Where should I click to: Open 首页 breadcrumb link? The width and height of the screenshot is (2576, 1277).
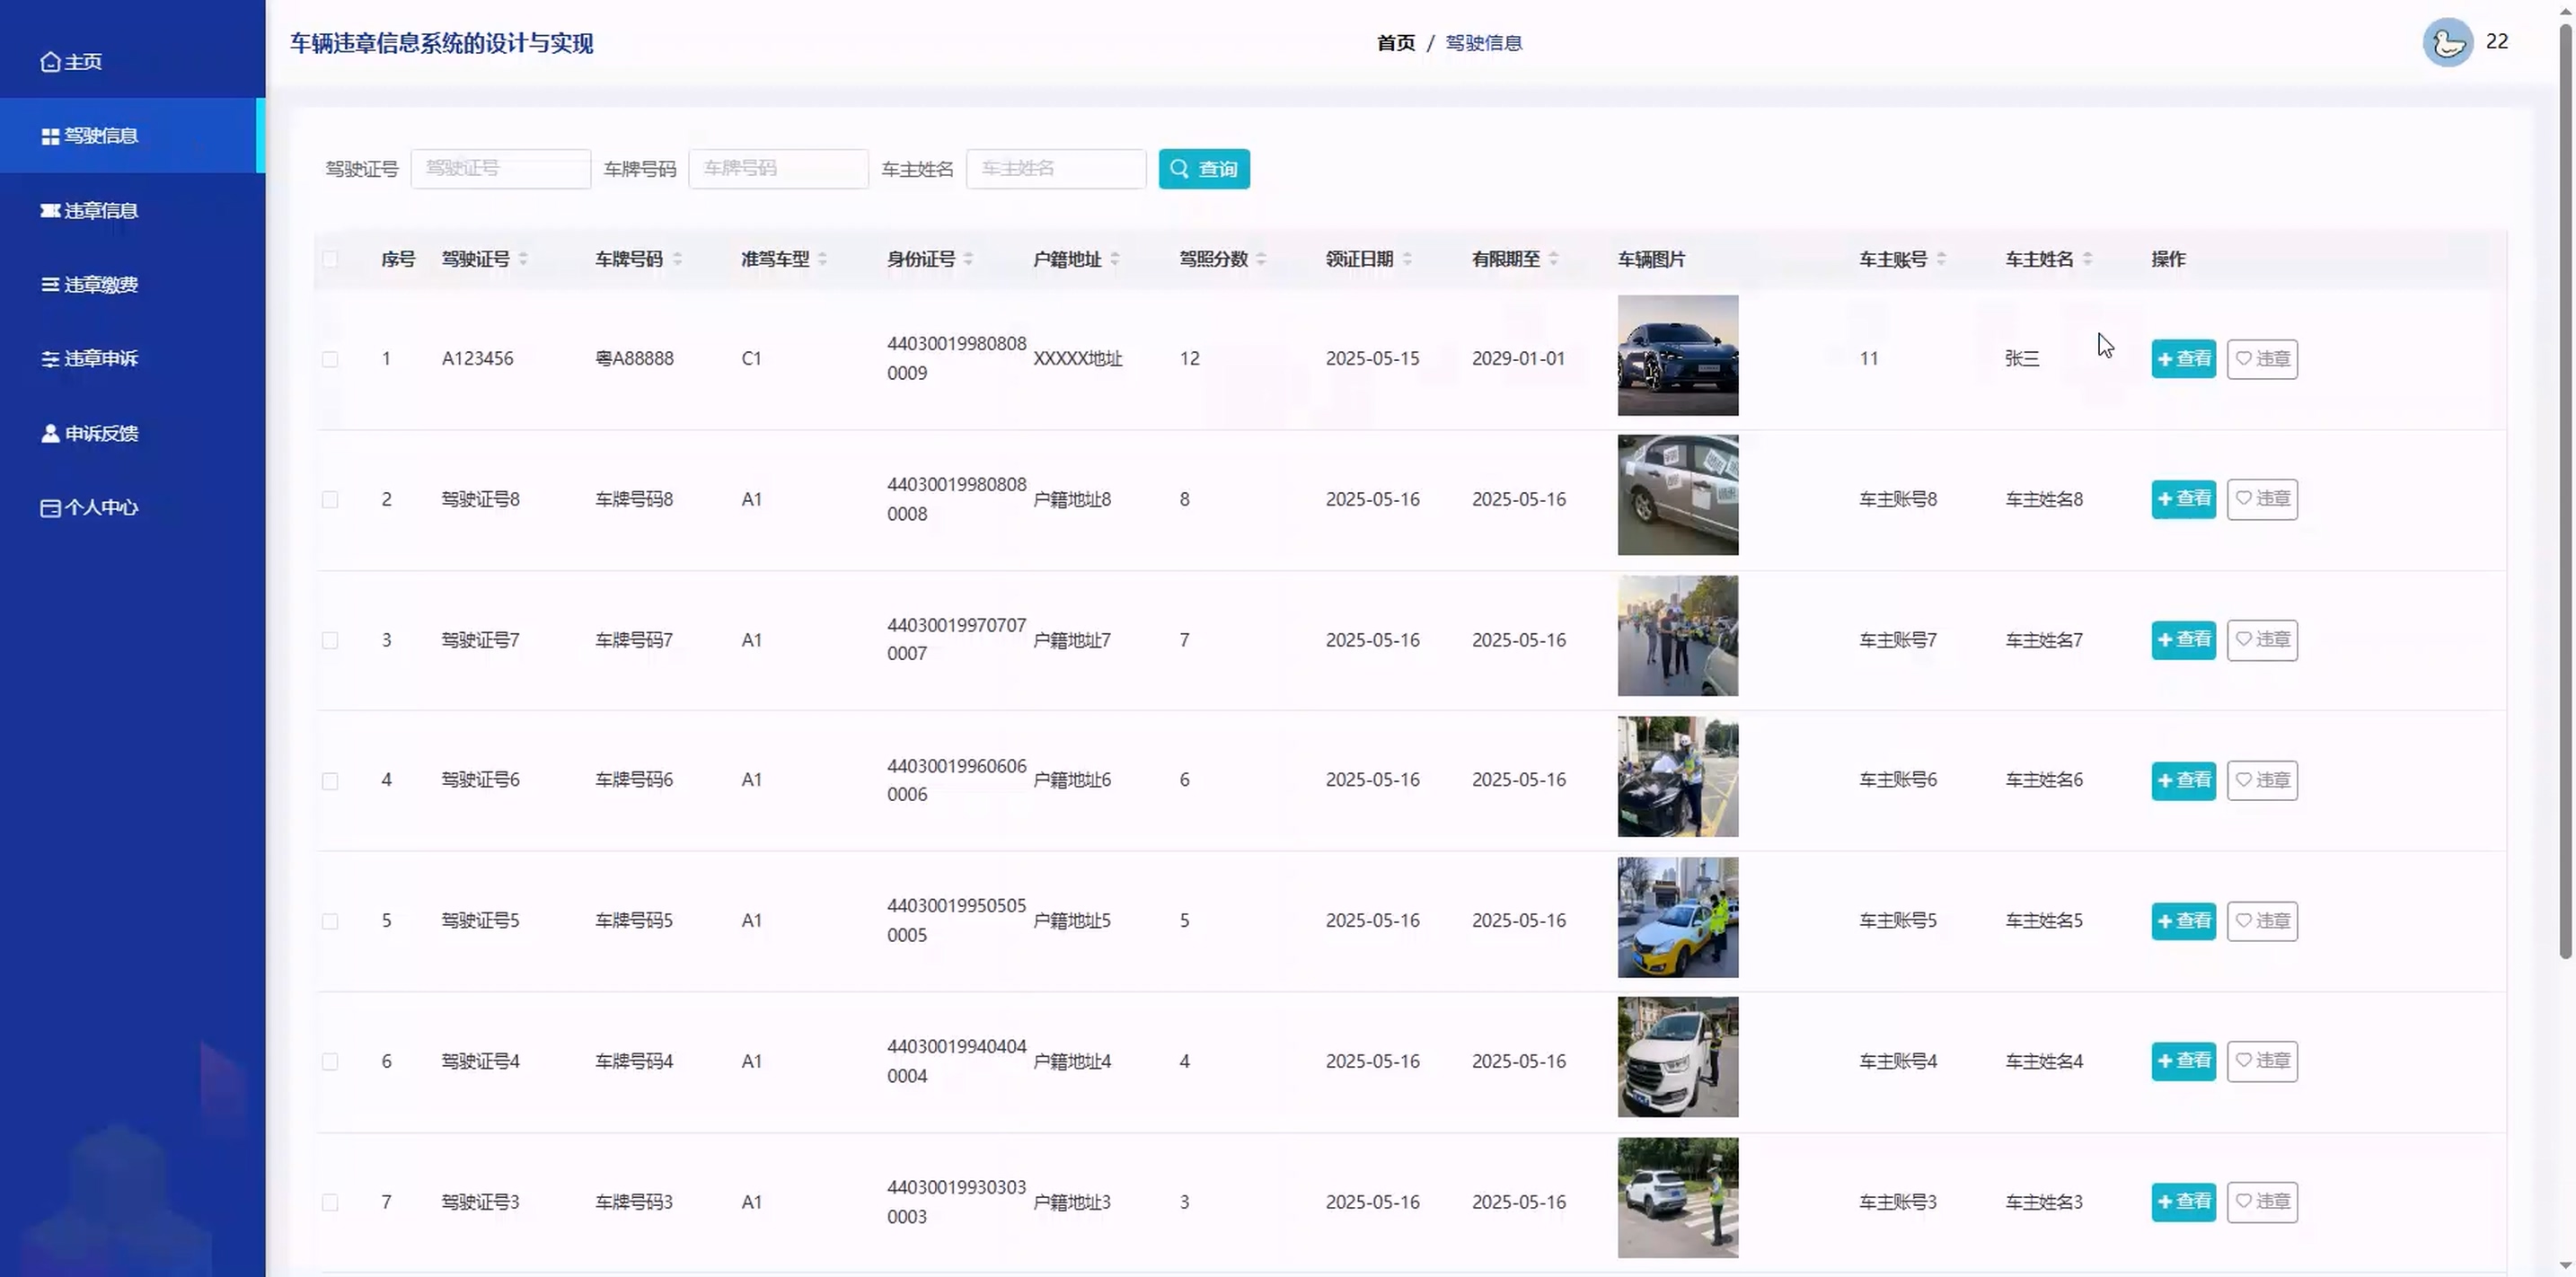pos(1395,43)
